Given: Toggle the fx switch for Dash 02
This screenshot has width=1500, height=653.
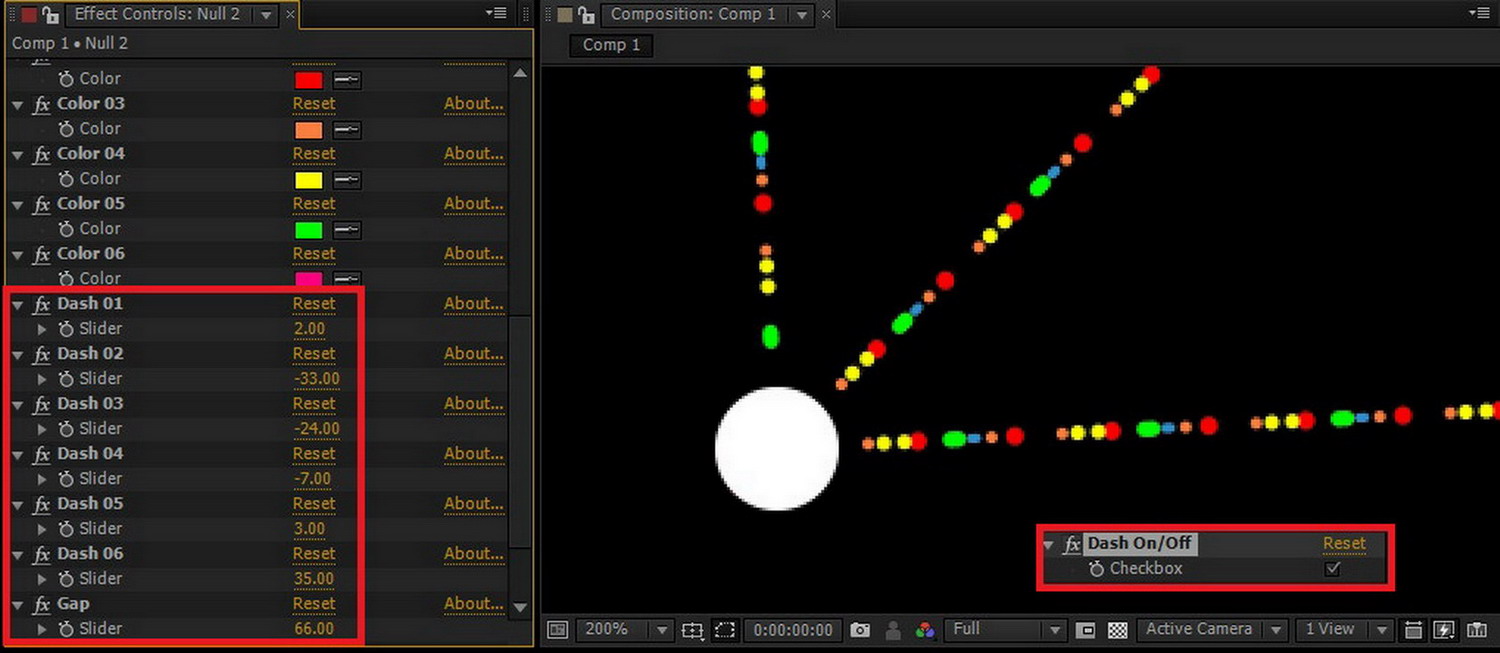Looking at the screenshot, I should tap(41, 354).
